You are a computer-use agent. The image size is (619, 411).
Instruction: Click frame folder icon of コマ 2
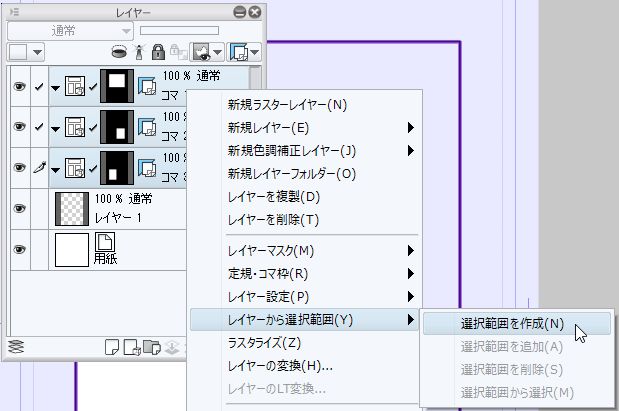pos(75,127)
